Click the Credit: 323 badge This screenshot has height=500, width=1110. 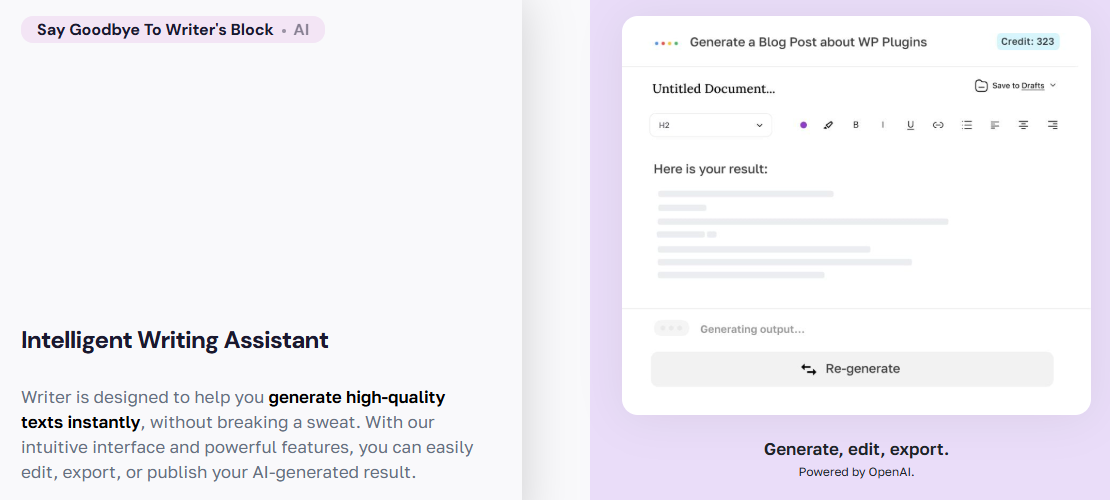click(1027, 42)
